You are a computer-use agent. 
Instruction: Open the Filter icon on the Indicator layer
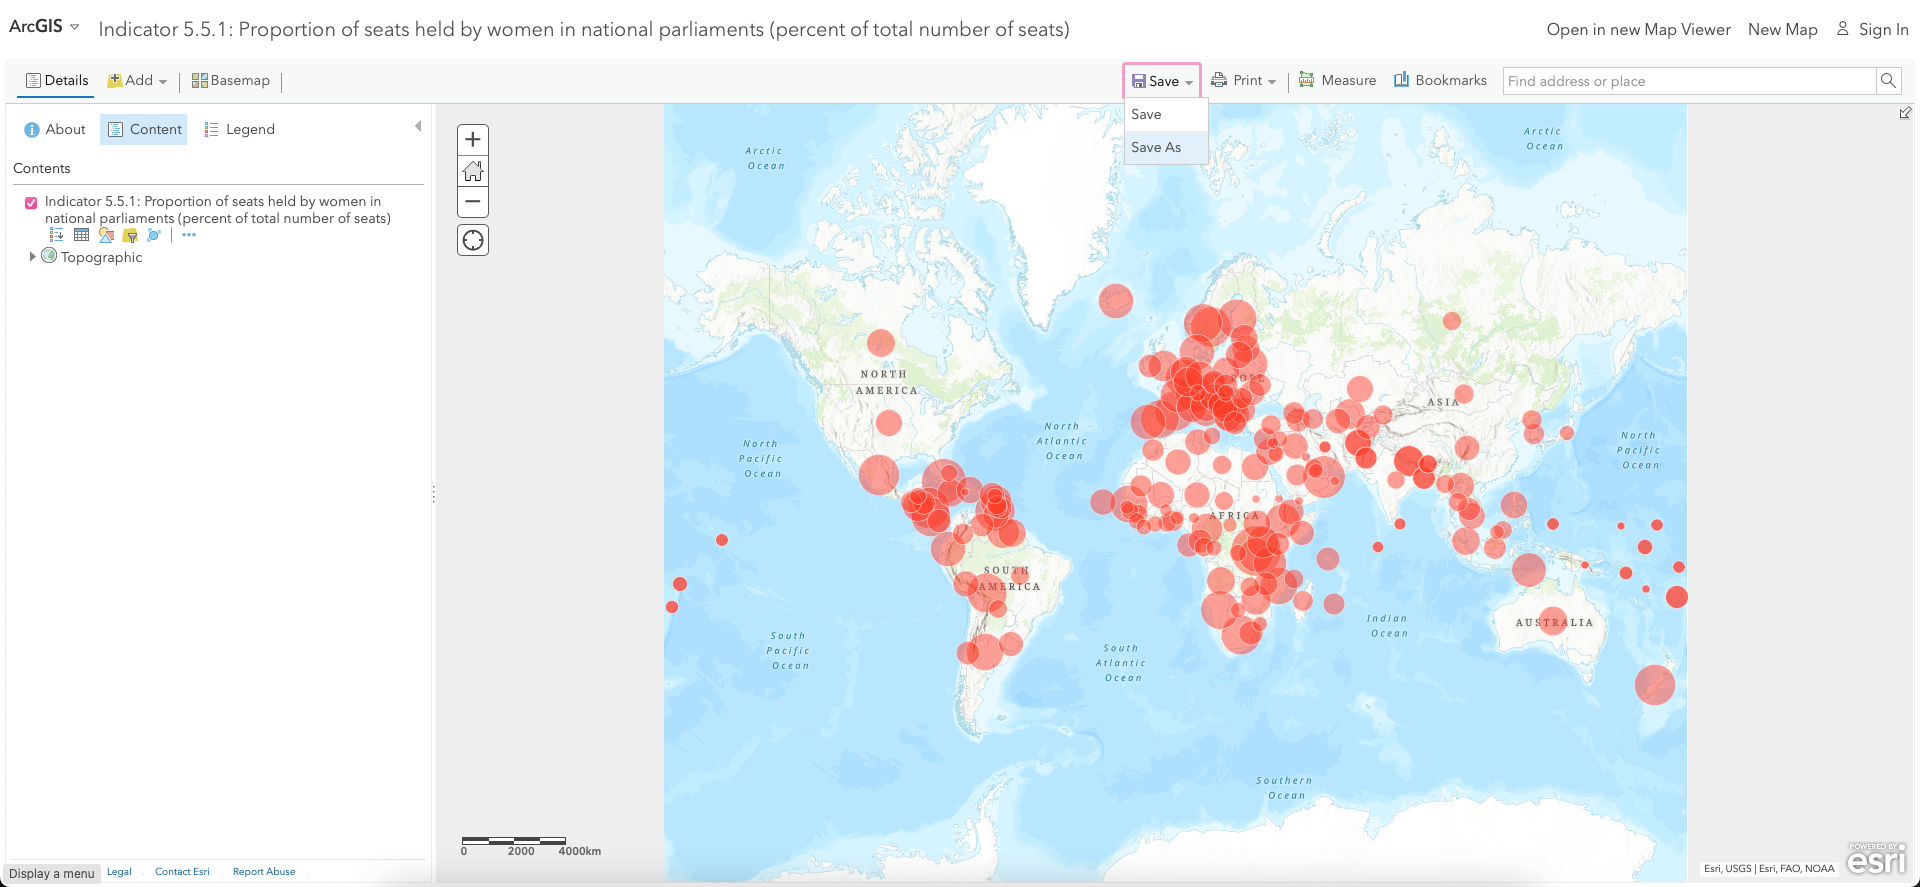(130, 235)
